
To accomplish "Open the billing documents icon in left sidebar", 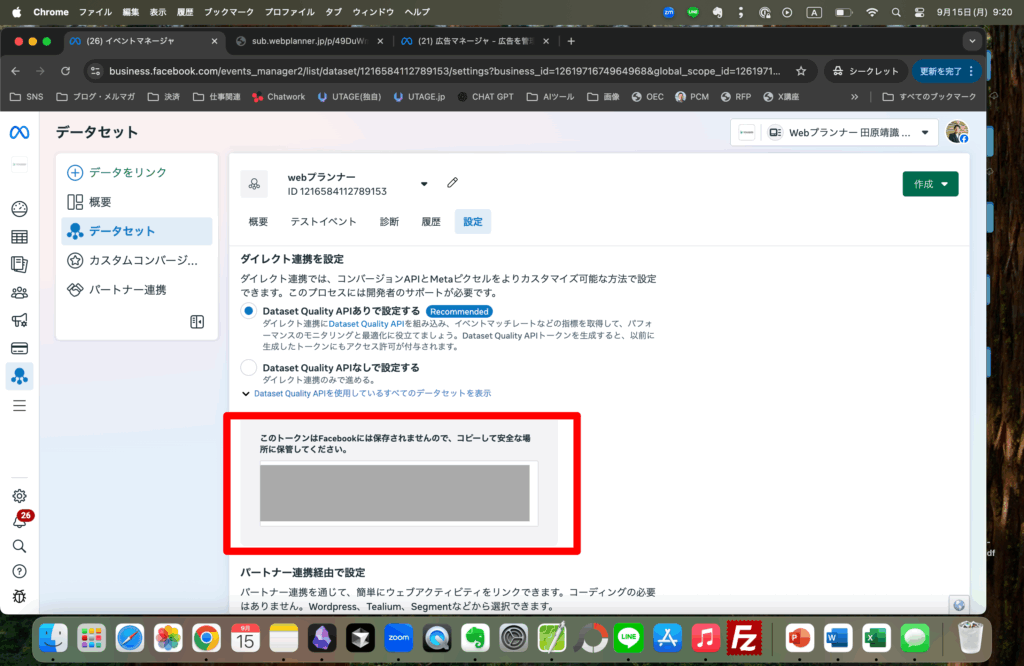I will [x=20, y=264].
